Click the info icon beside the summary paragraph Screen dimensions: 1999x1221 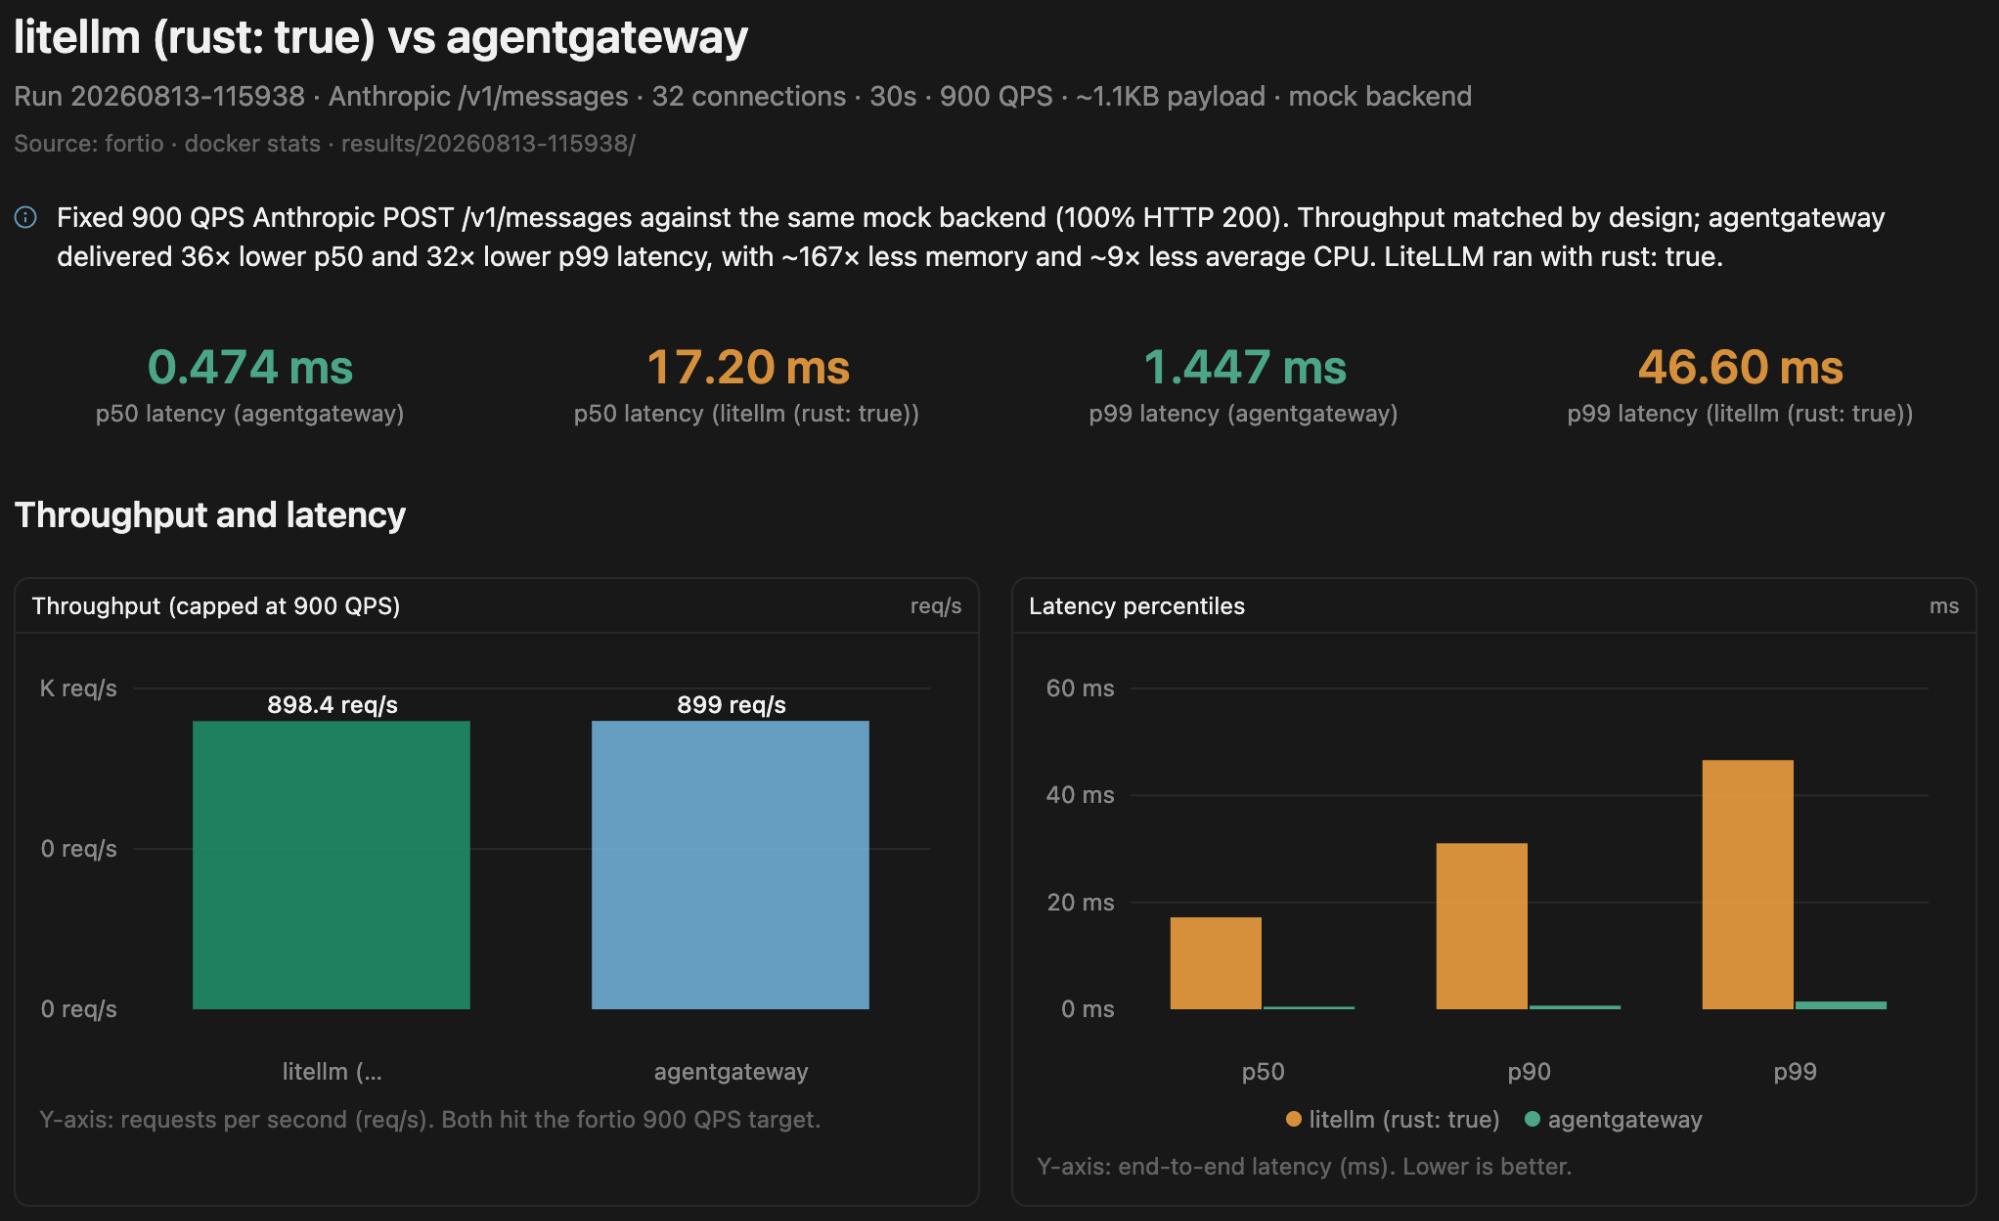[26, 217]
